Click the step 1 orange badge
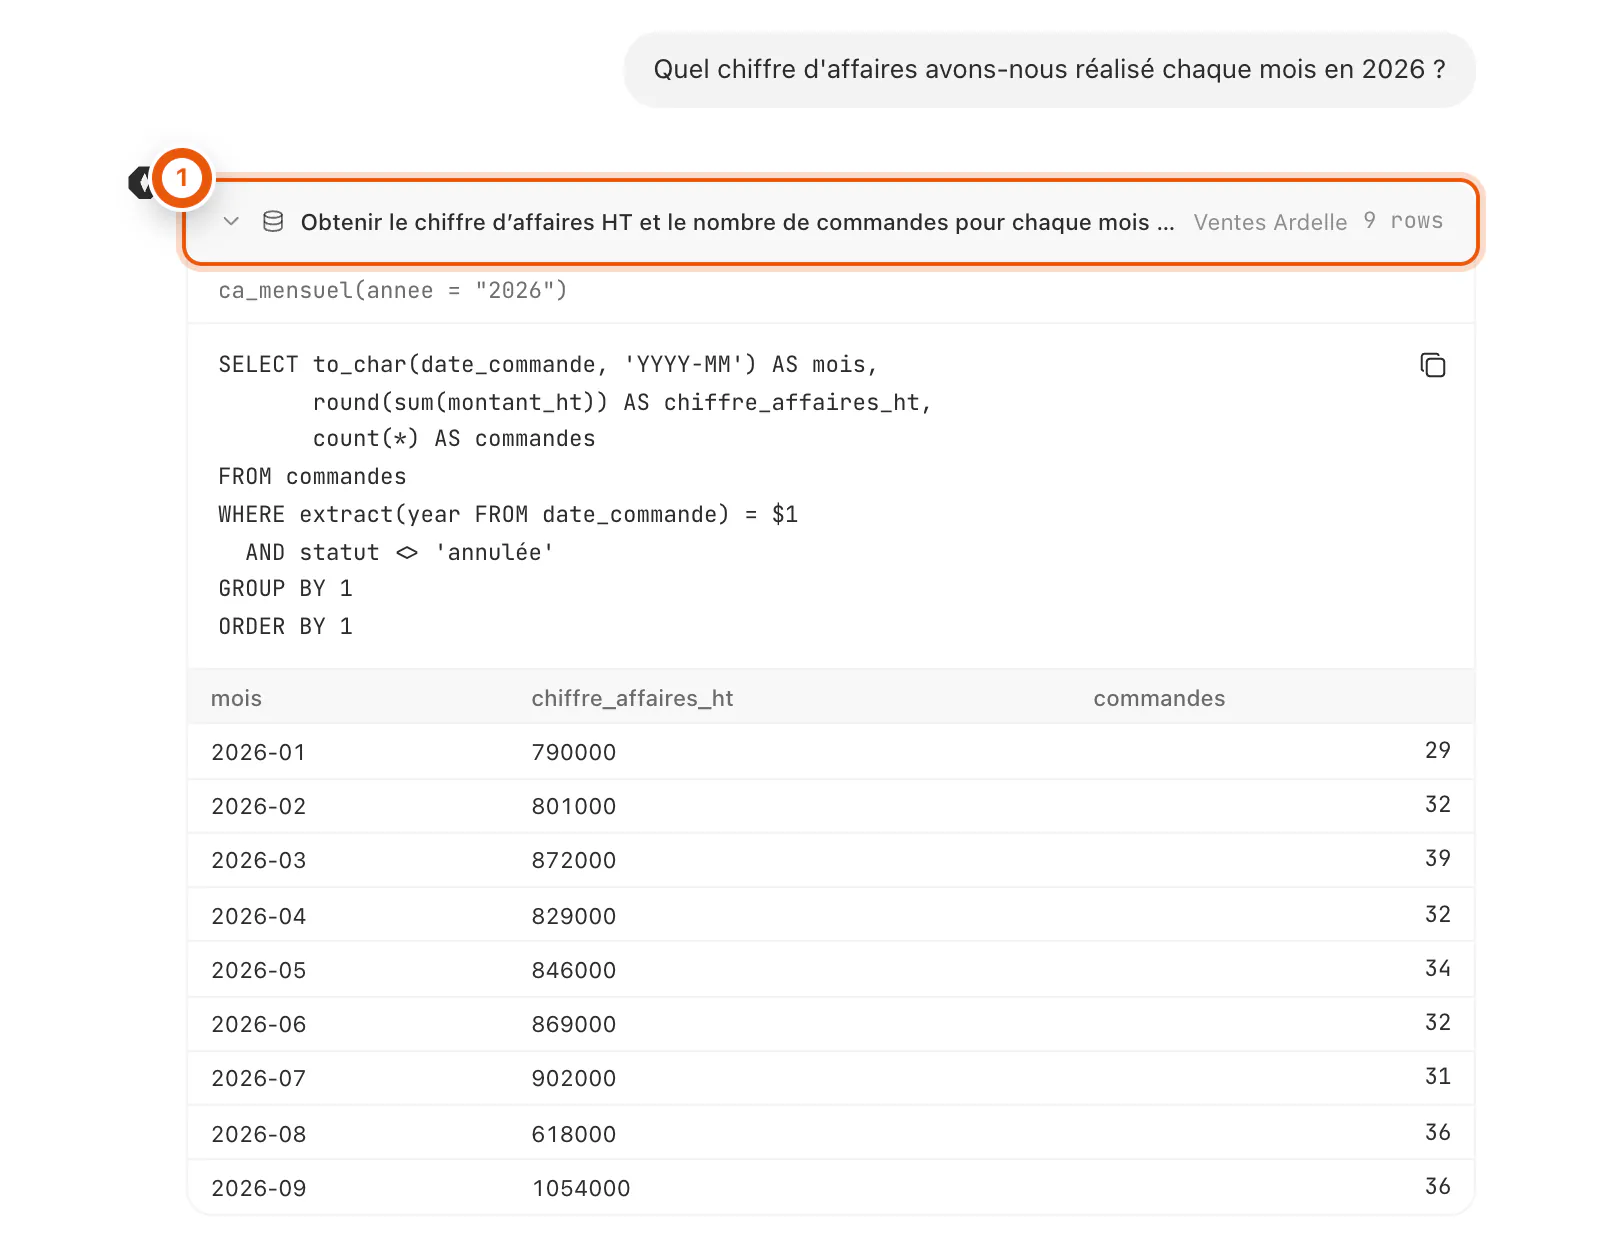The height and width of the screenshot is (1240, 1600). (182, 179)
